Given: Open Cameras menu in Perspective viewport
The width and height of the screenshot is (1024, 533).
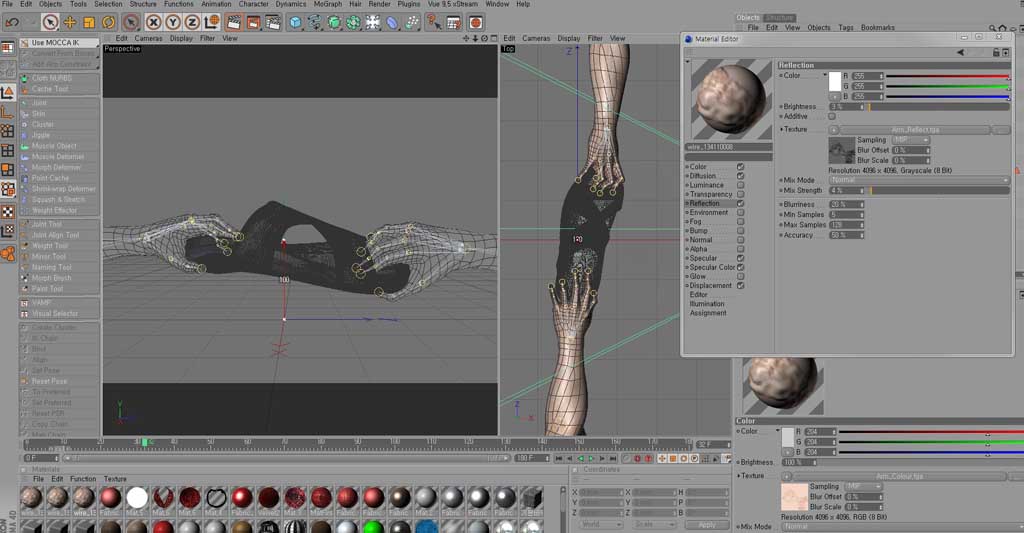Looking at the screenshot, I should 148,39.
